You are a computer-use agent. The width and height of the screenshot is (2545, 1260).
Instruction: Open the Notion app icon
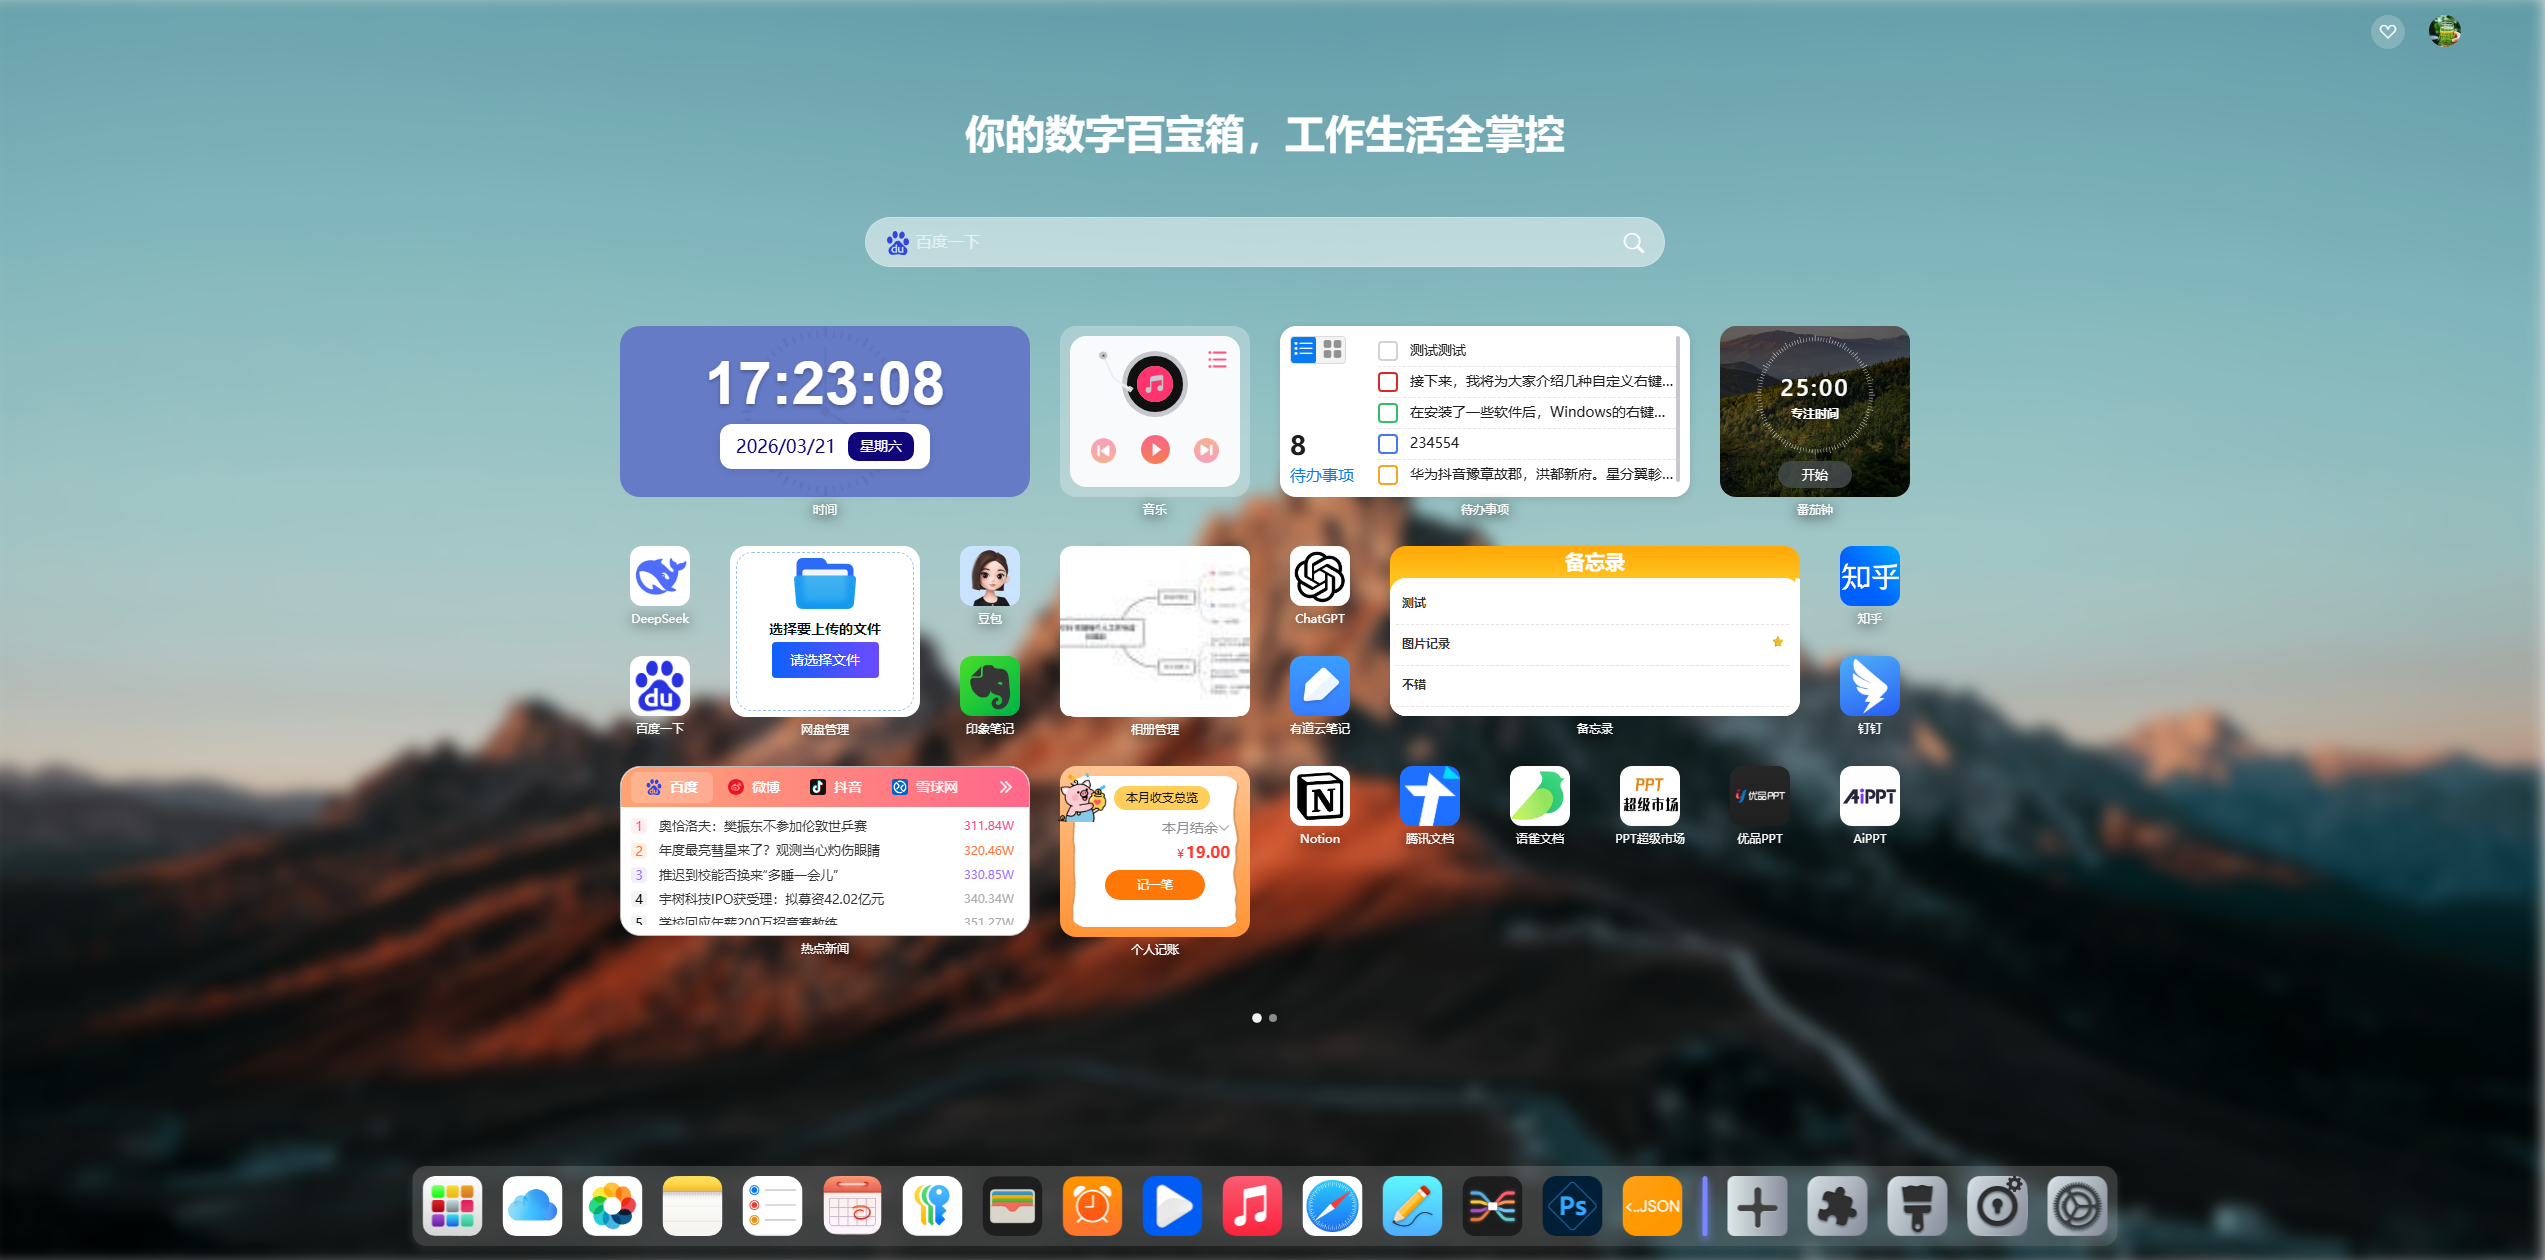(x=1319, y=797)
